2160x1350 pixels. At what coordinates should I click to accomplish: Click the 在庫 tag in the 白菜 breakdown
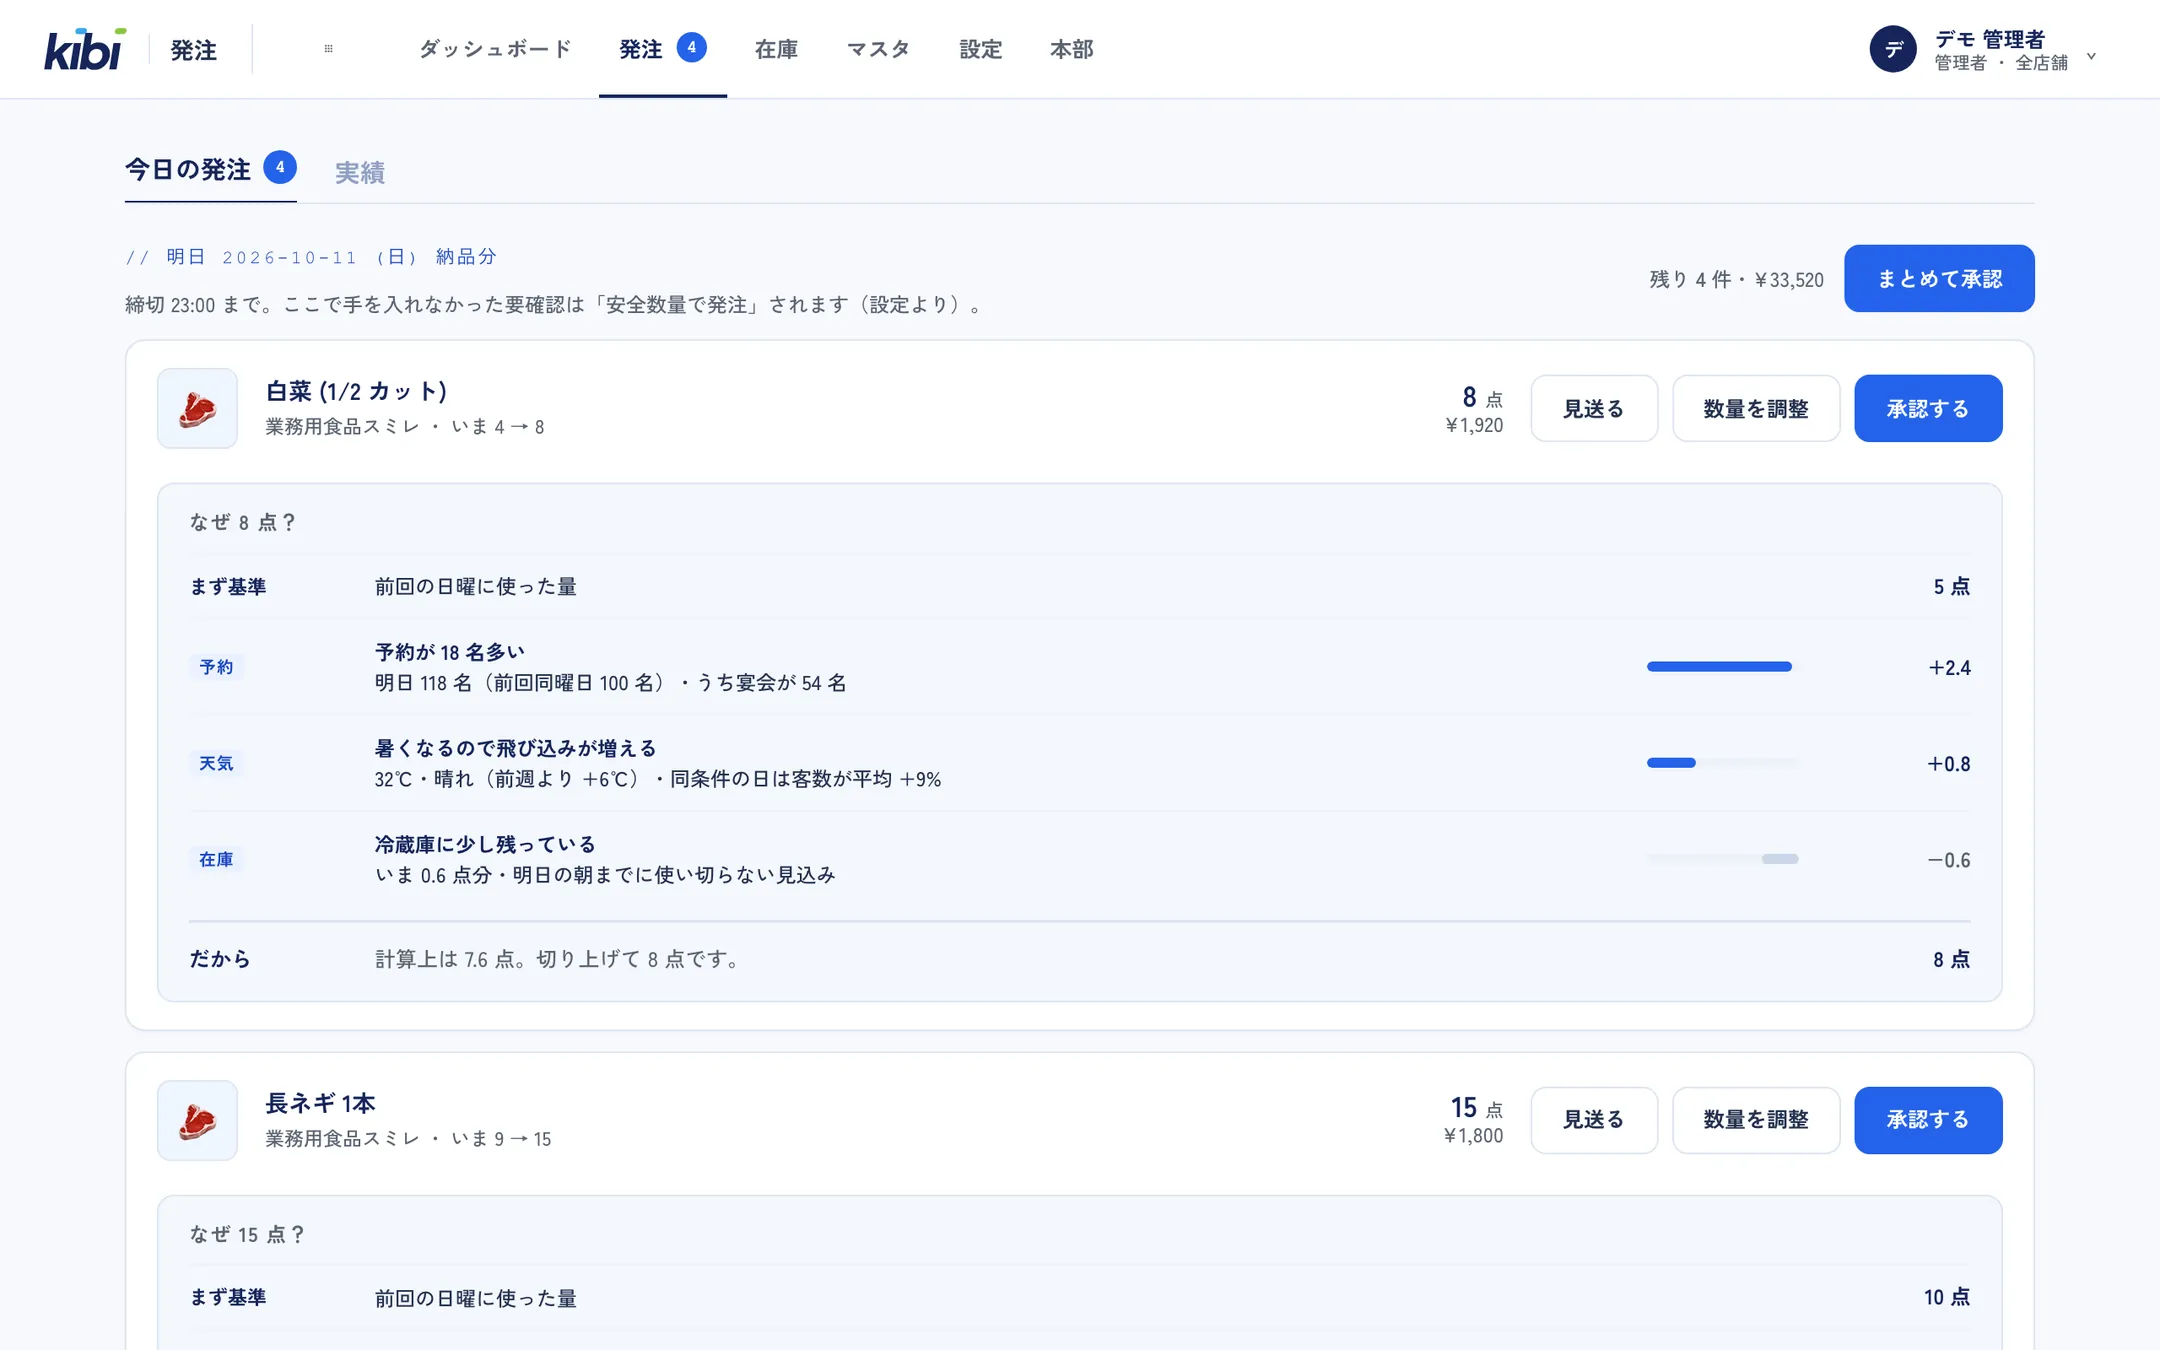[216, 859]
